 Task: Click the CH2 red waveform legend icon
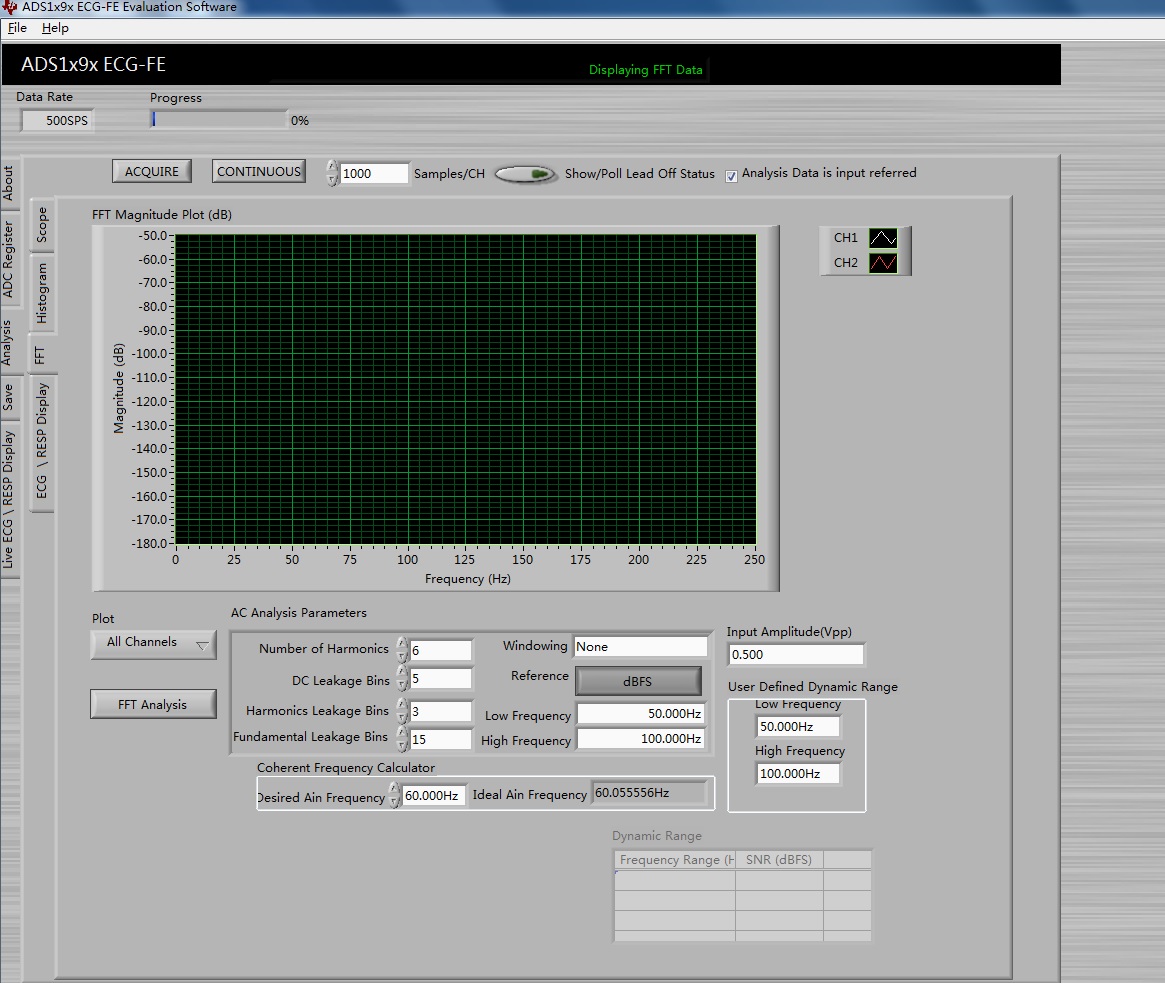coord(882,263)
